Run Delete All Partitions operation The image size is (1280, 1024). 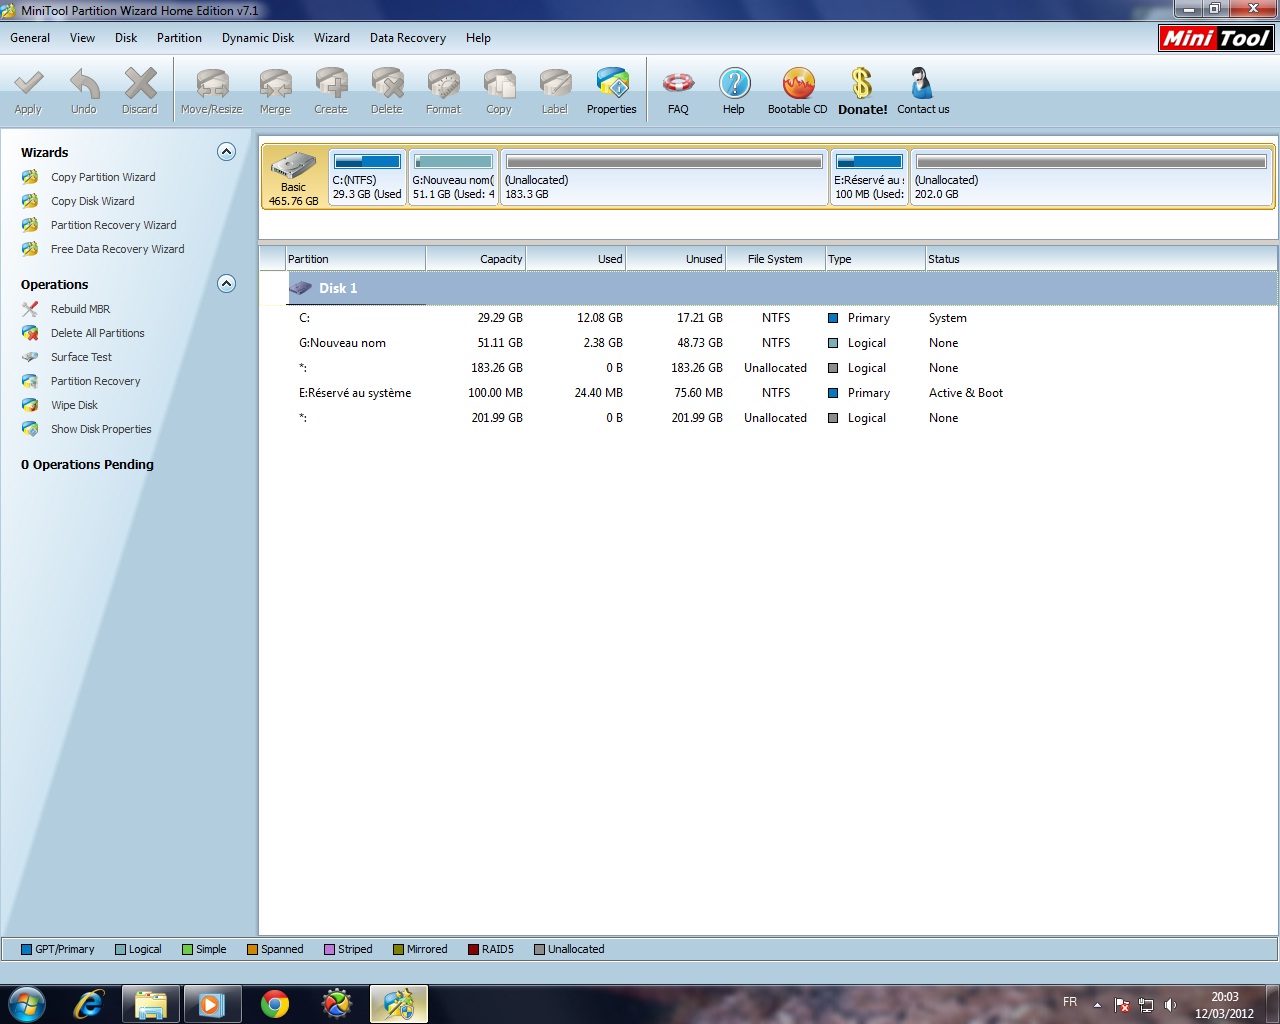(97, 333)
